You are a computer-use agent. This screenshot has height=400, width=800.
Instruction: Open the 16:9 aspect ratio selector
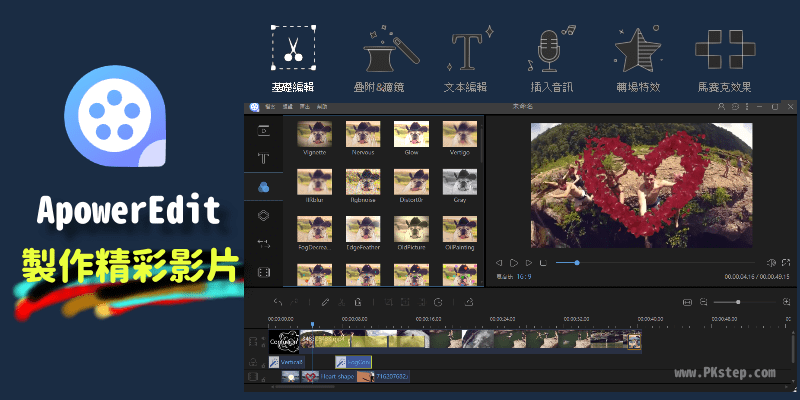tap(523, 277)
